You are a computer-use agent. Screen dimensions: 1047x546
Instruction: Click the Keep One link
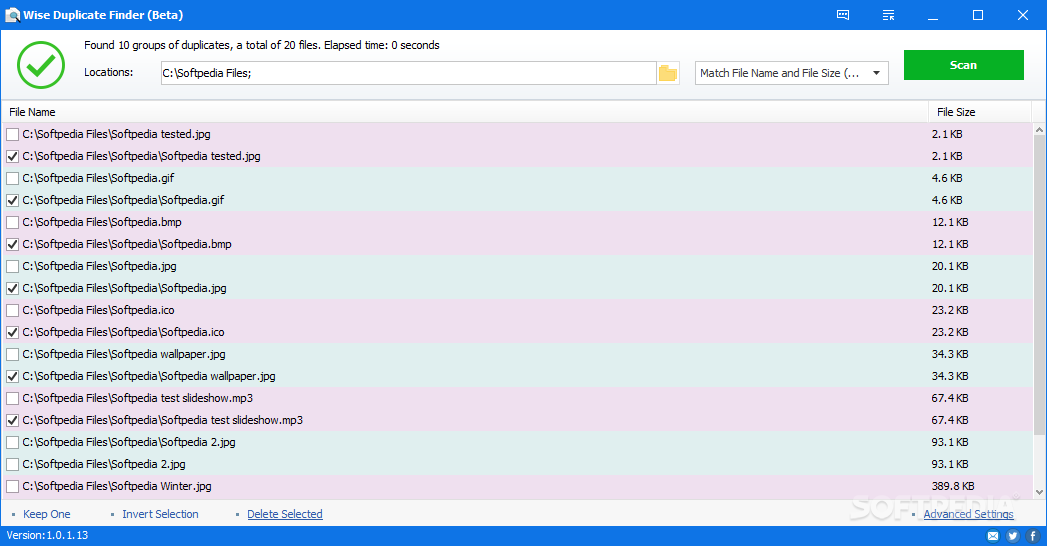47,514
